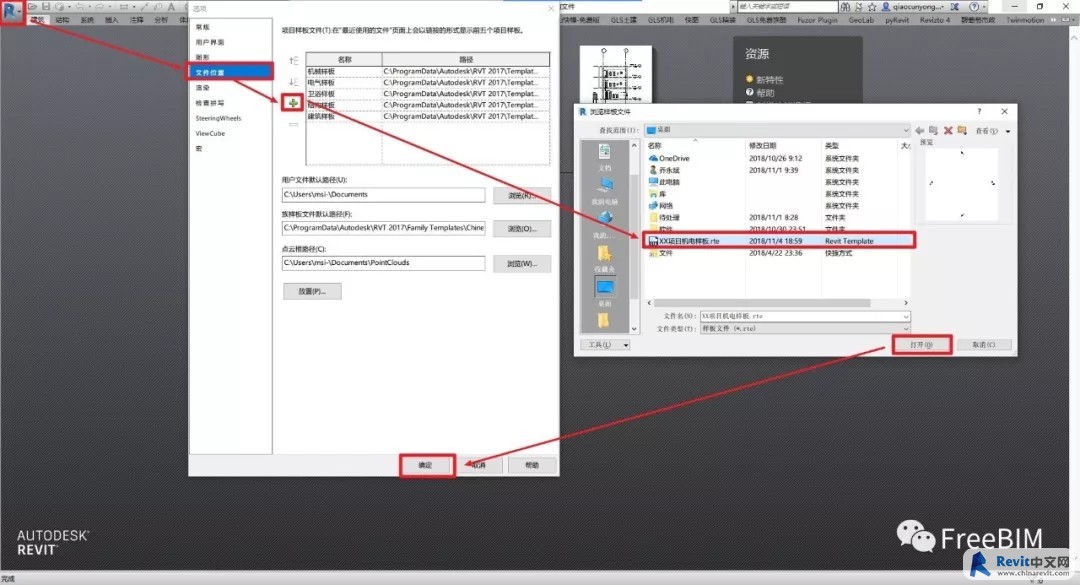This screenshot has height=585, width=1080.
Task: Open the 工具(L) tools dropdown
Action: 605,345
